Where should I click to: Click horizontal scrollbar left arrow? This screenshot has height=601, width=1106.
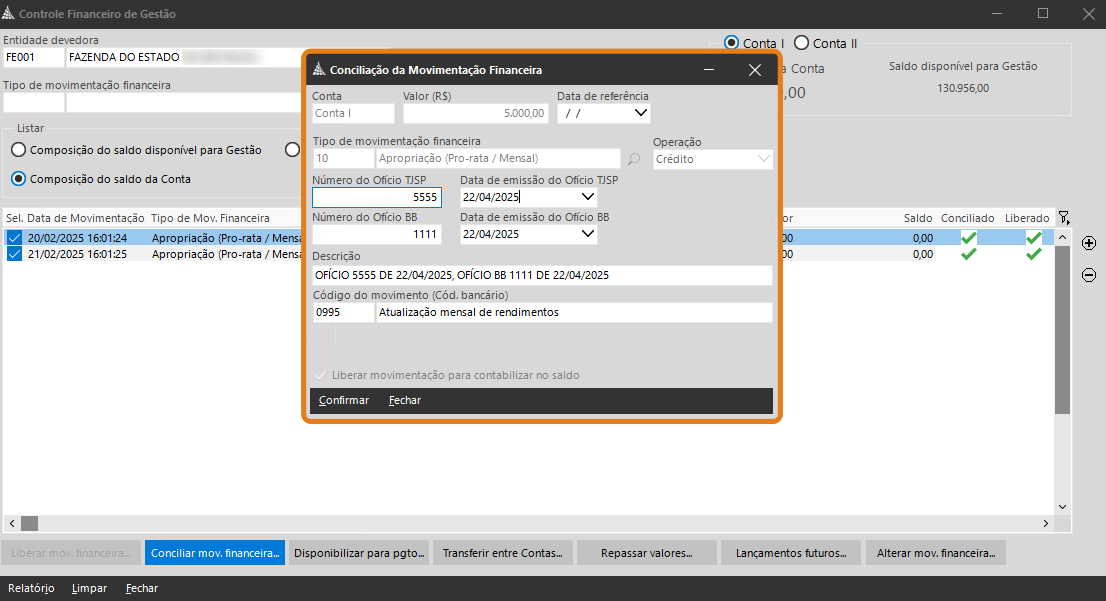[x=11, y=523]
